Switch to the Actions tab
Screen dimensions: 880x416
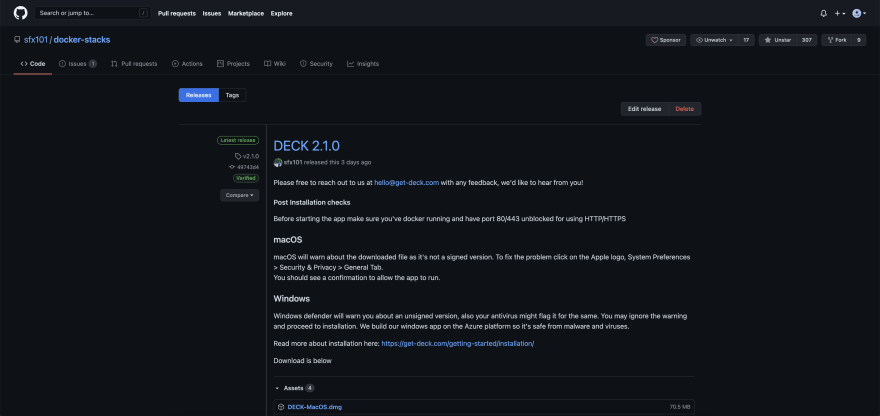(187, 64)
